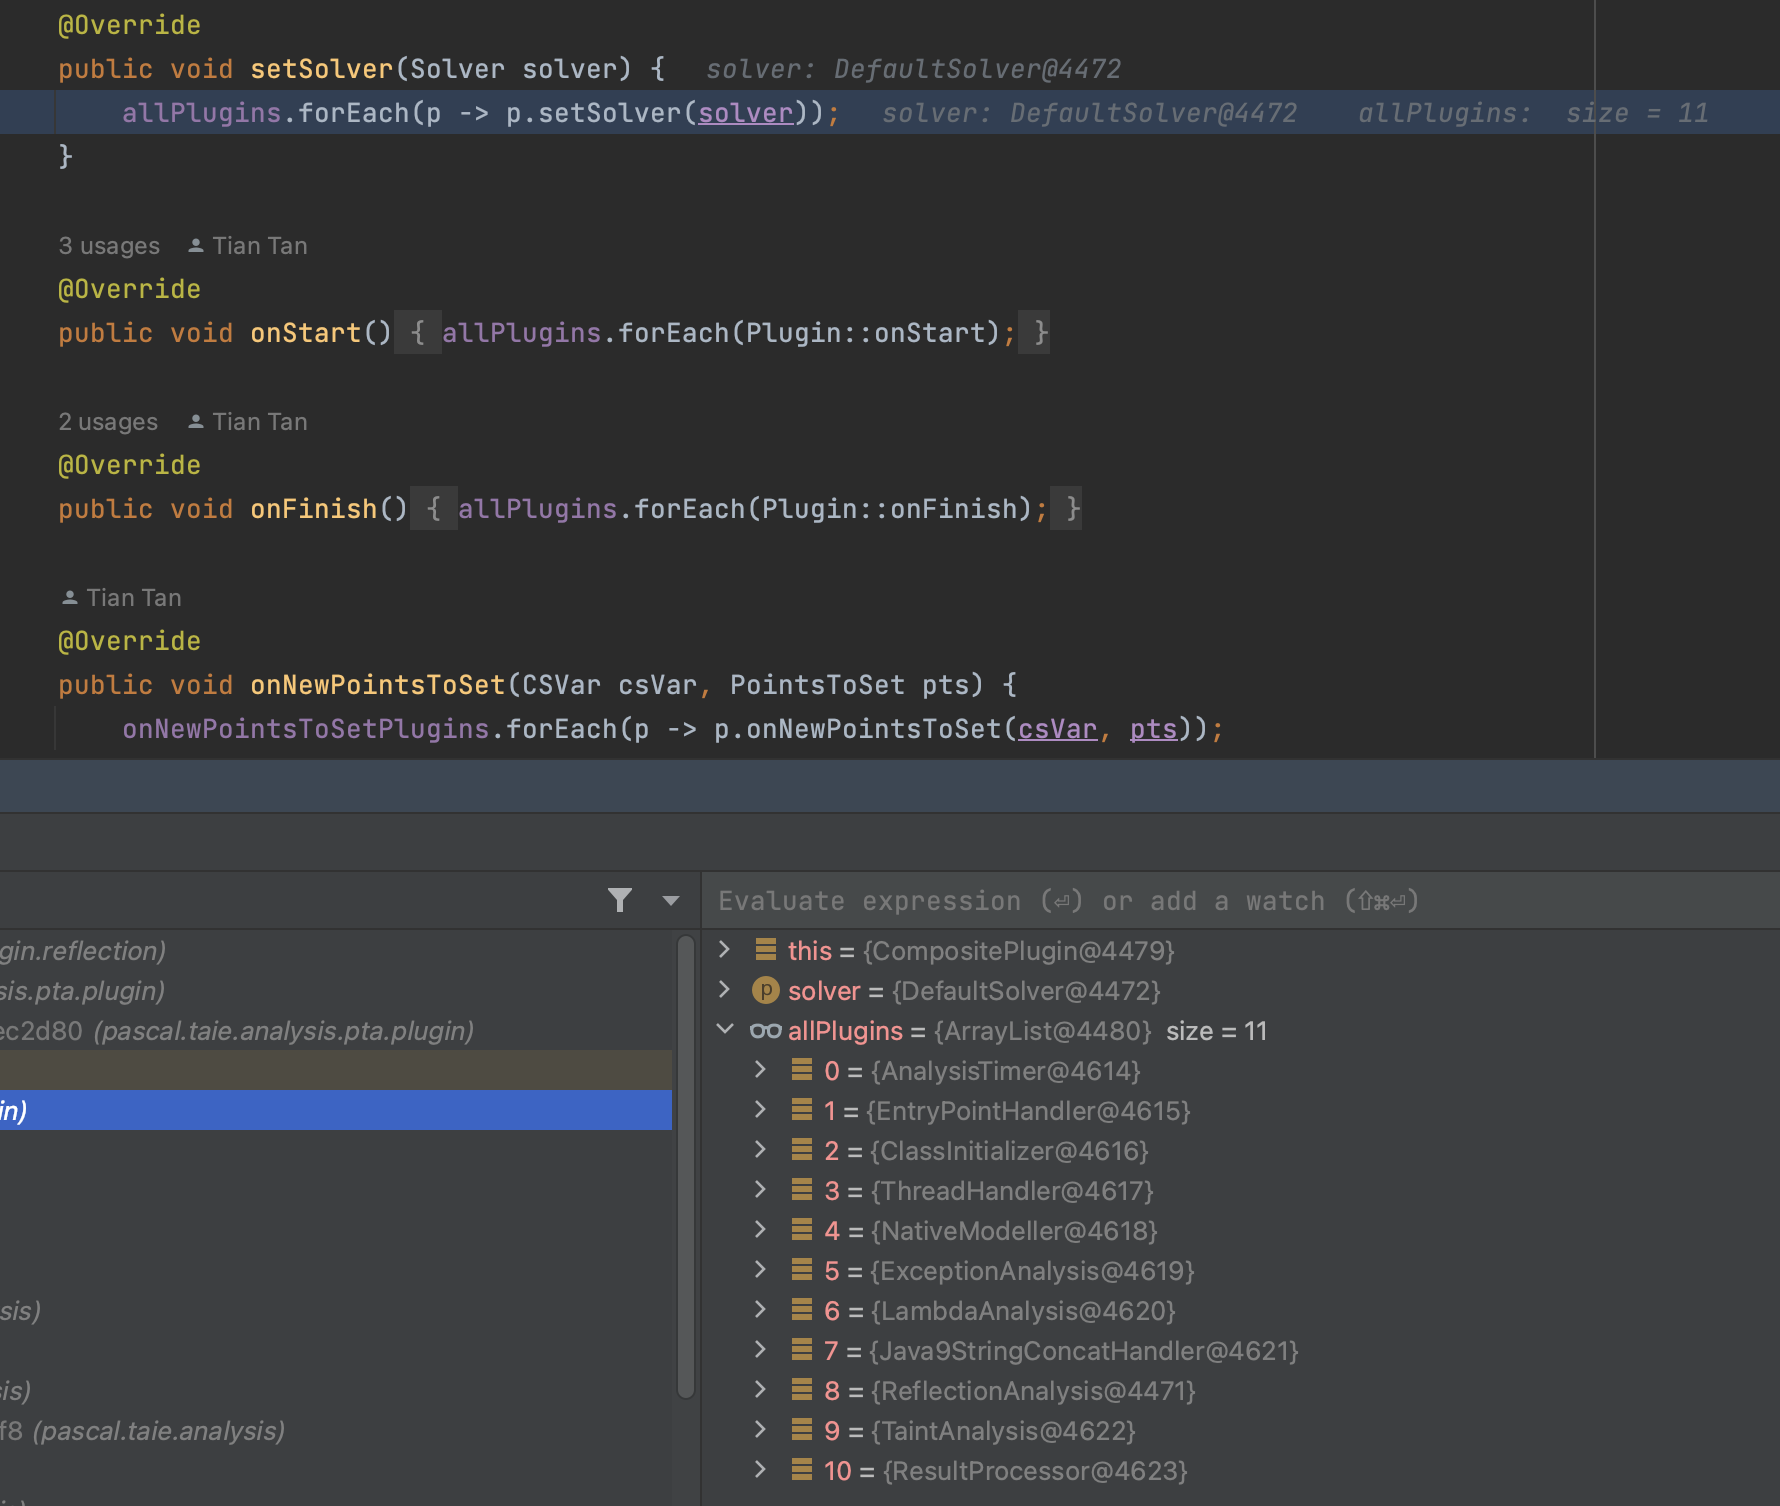Open the '2 usages' hint above onFinish

tap(108, 422)
